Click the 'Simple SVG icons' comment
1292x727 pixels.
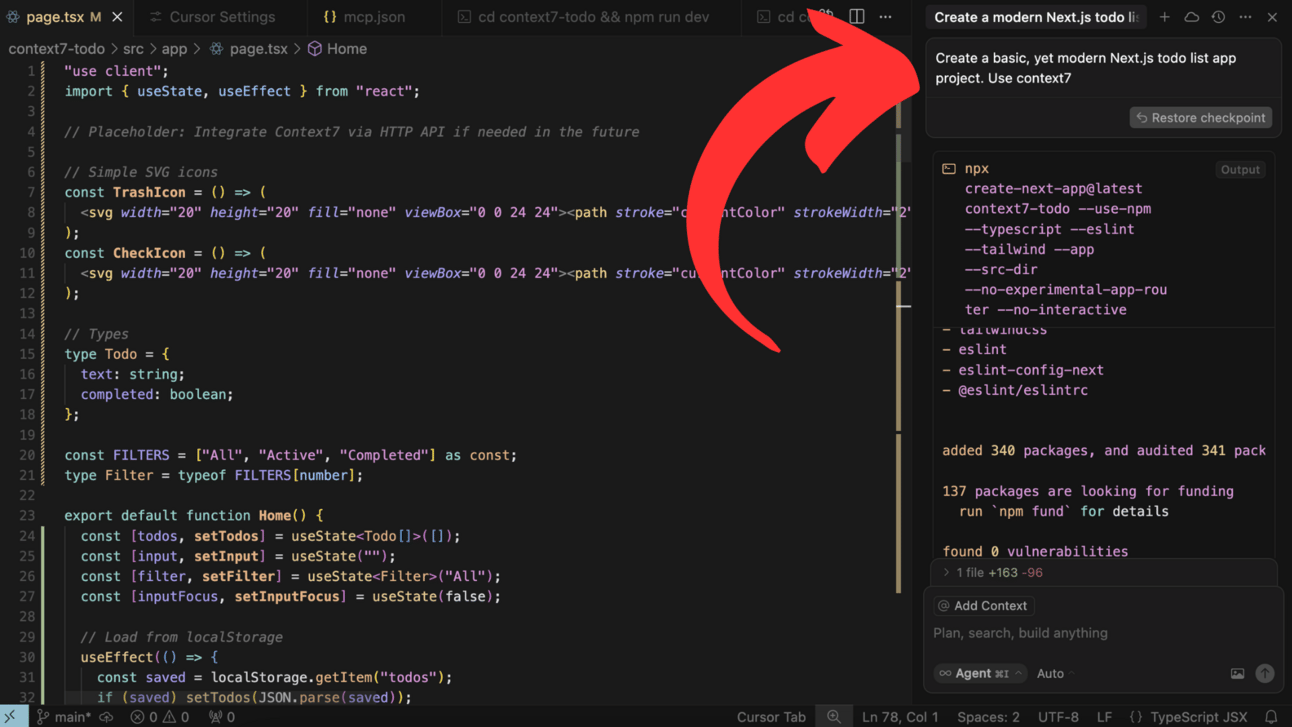(x=141, y=172)
